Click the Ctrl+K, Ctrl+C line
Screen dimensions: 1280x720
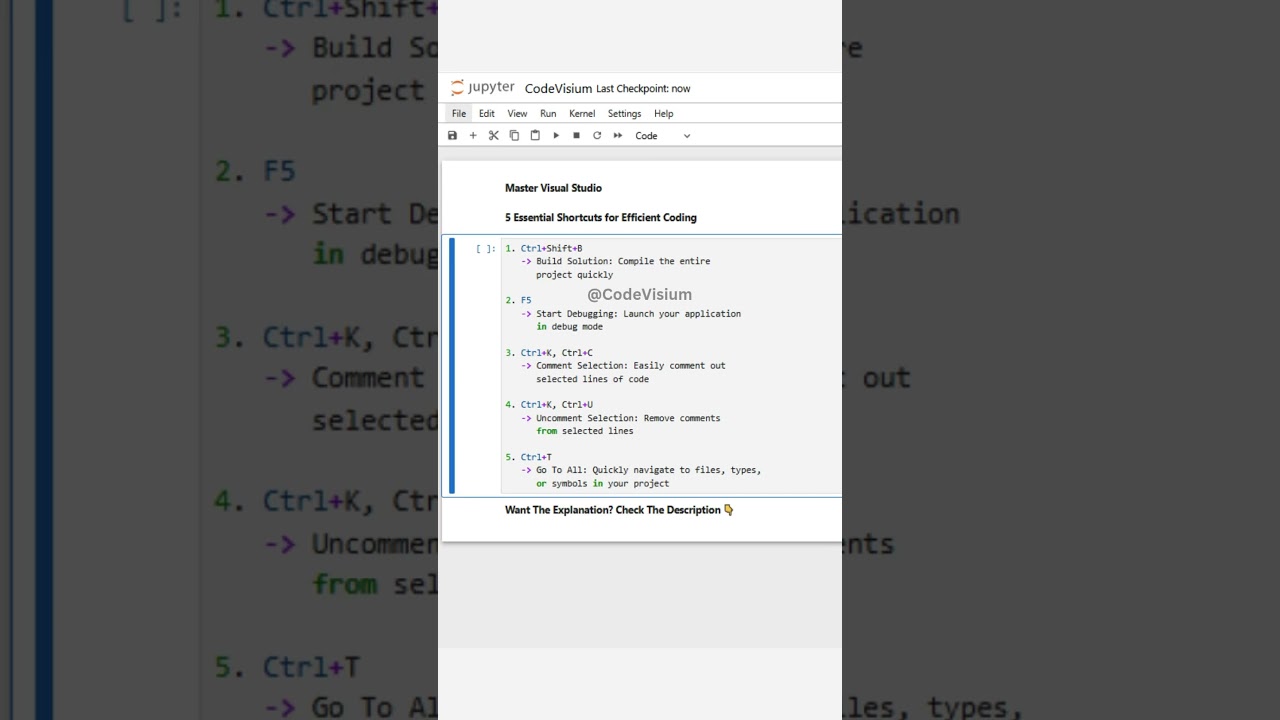(x=549, y=353)
